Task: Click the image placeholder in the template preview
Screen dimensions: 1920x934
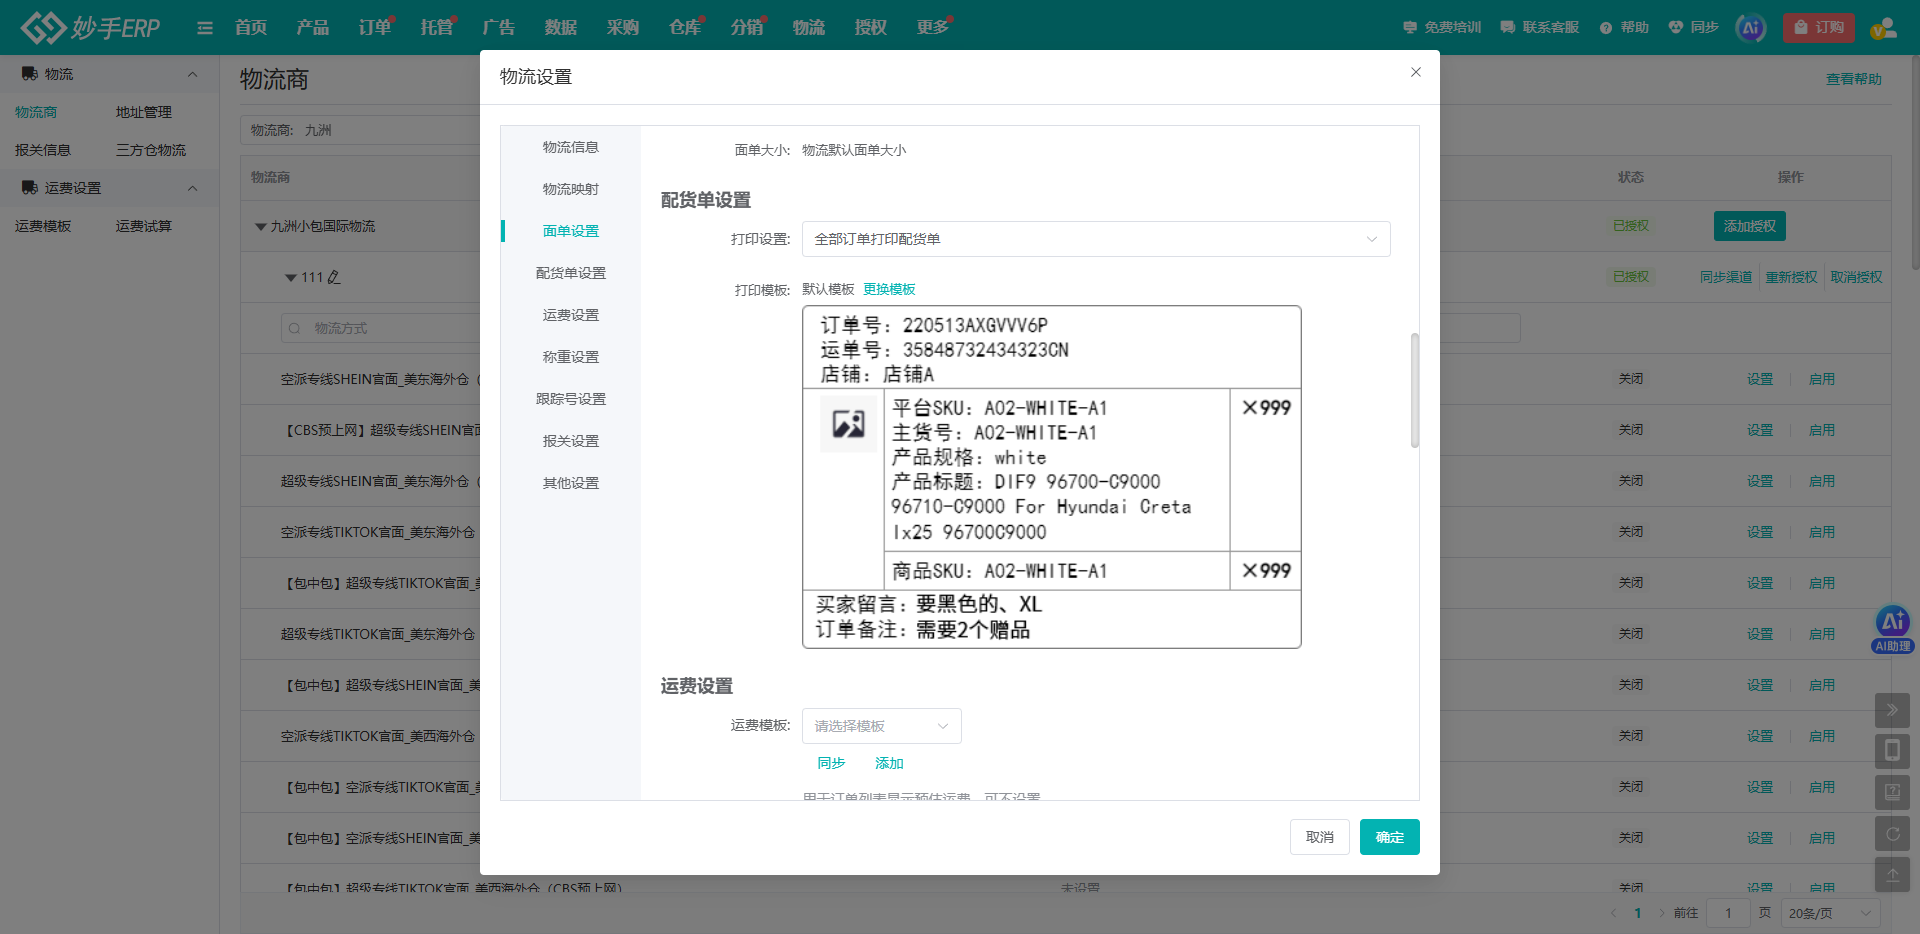Action: coord(849,424)
